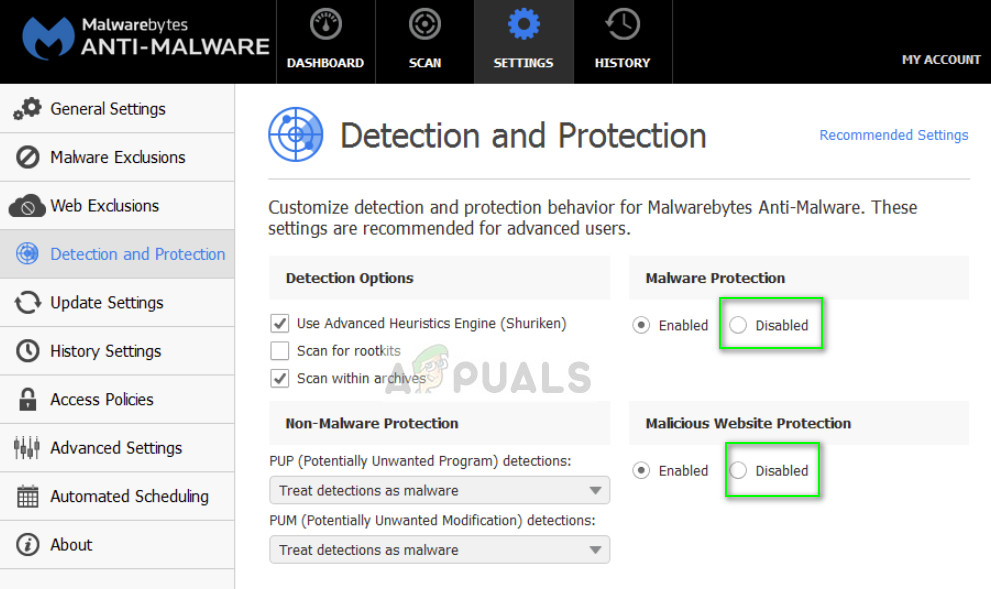991x589 pixels.
Task: Click the Dashboard gauge icon
Action: pyautogui.click(x=325, y=23)
